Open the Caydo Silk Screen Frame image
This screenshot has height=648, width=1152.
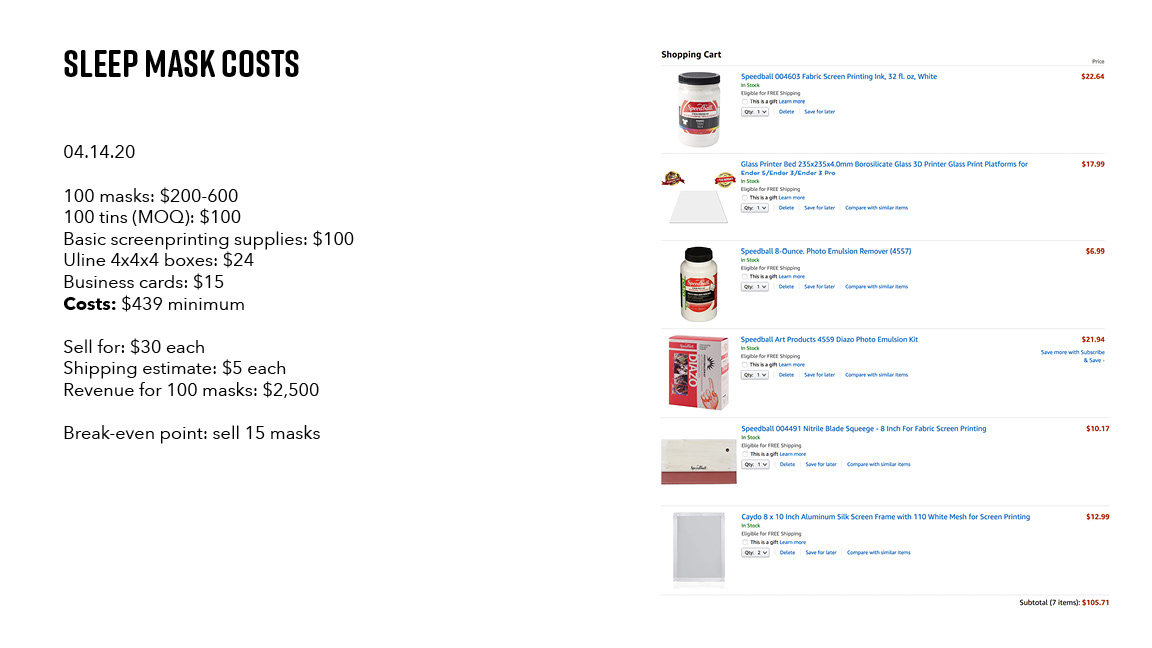(699, 548)
